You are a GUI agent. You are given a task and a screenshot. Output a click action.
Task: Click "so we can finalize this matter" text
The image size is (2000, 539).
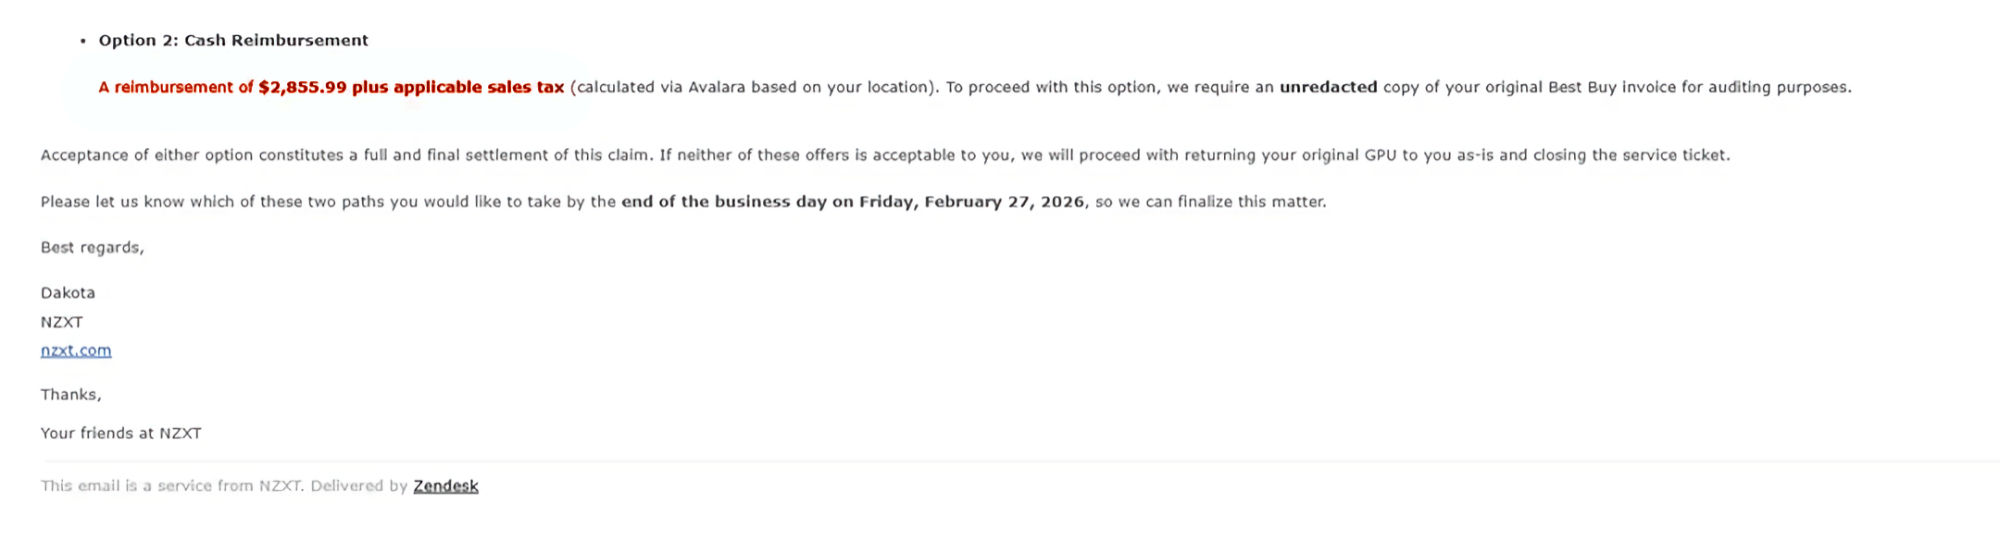[x=1210, y=202]
